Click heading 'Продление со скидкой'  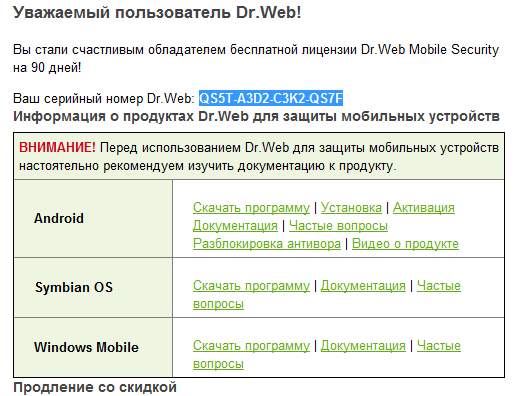click(95, 388)
